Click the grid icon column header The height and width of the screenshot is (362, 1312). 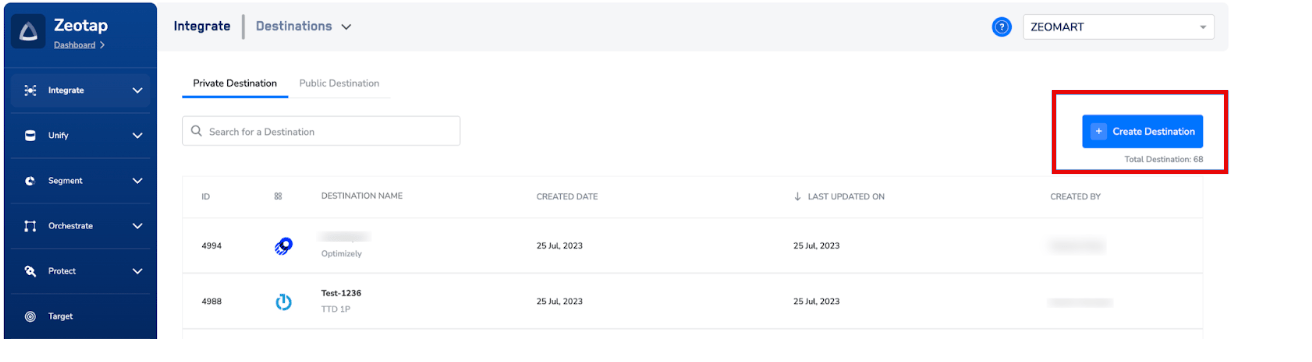[x=278, y=197]
